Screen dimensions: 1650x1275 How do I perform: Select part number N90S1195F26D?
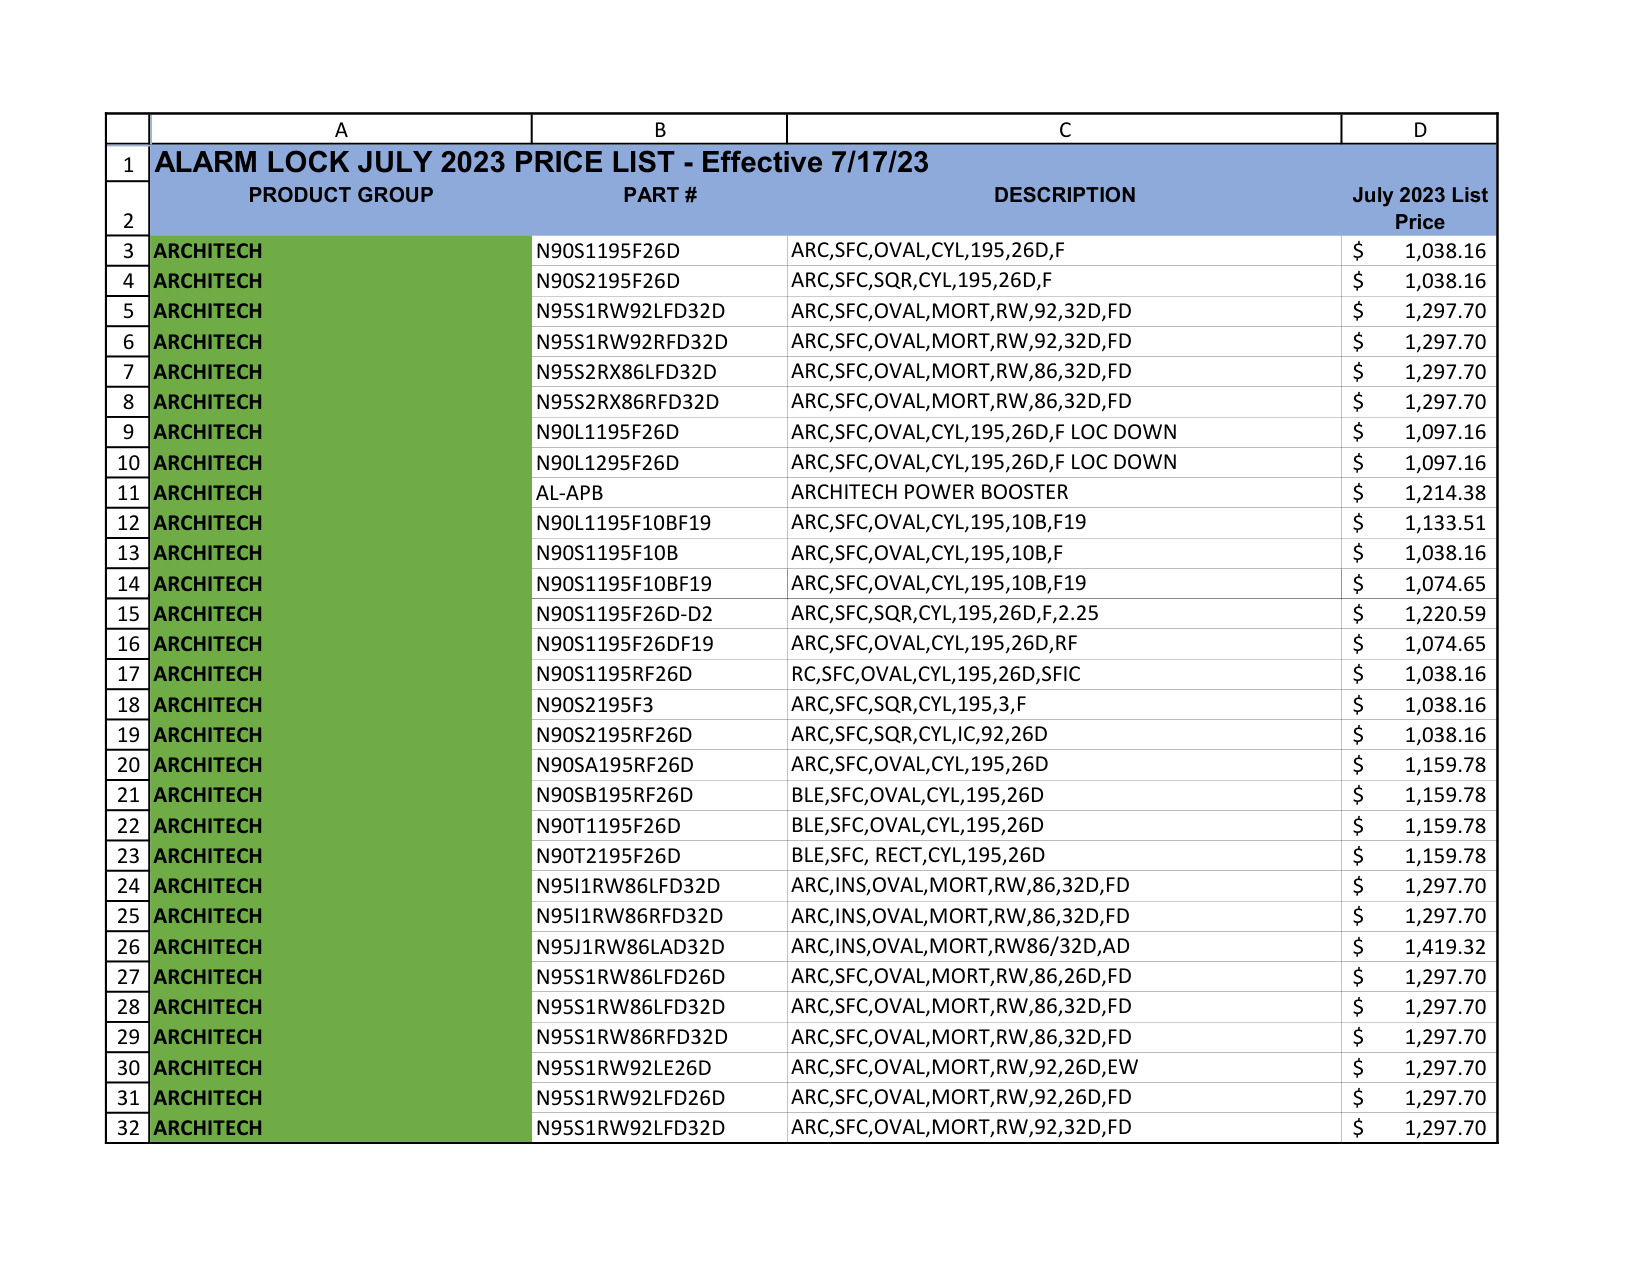tap(659, 251)
